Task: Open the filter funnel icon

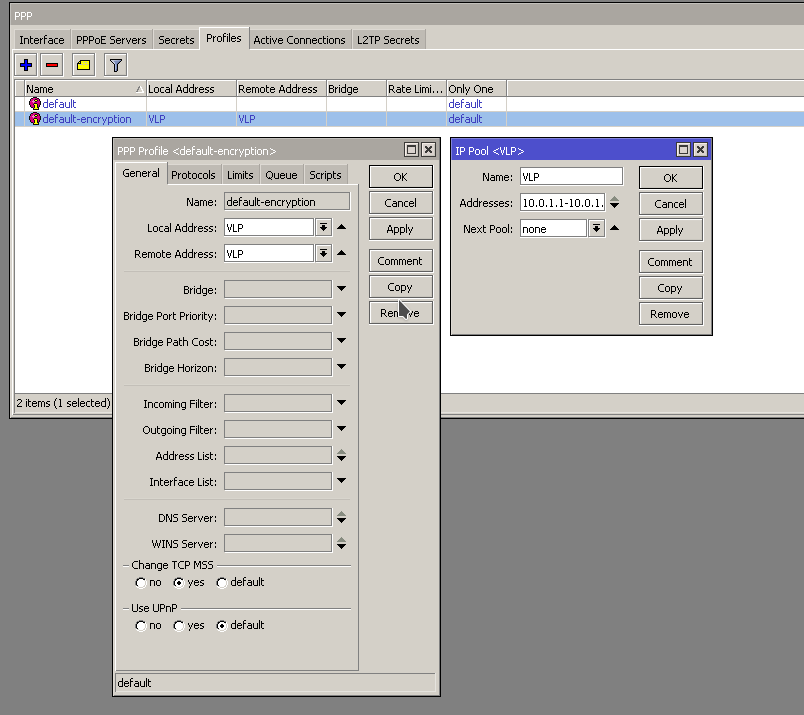Action: 115,65
